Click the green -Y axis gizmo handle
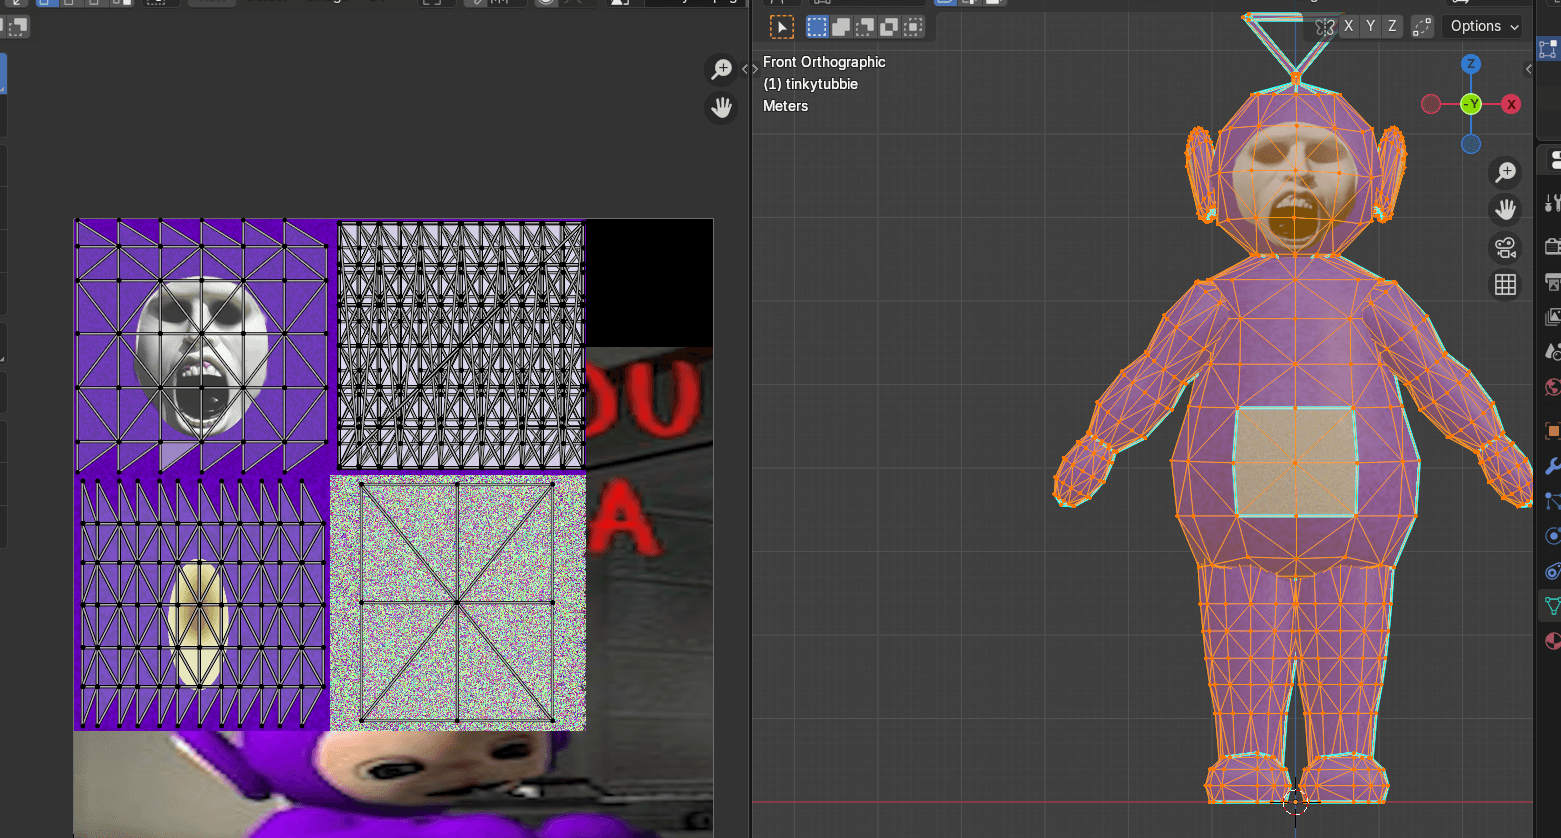1561x838 pixels. point(1470,104)
